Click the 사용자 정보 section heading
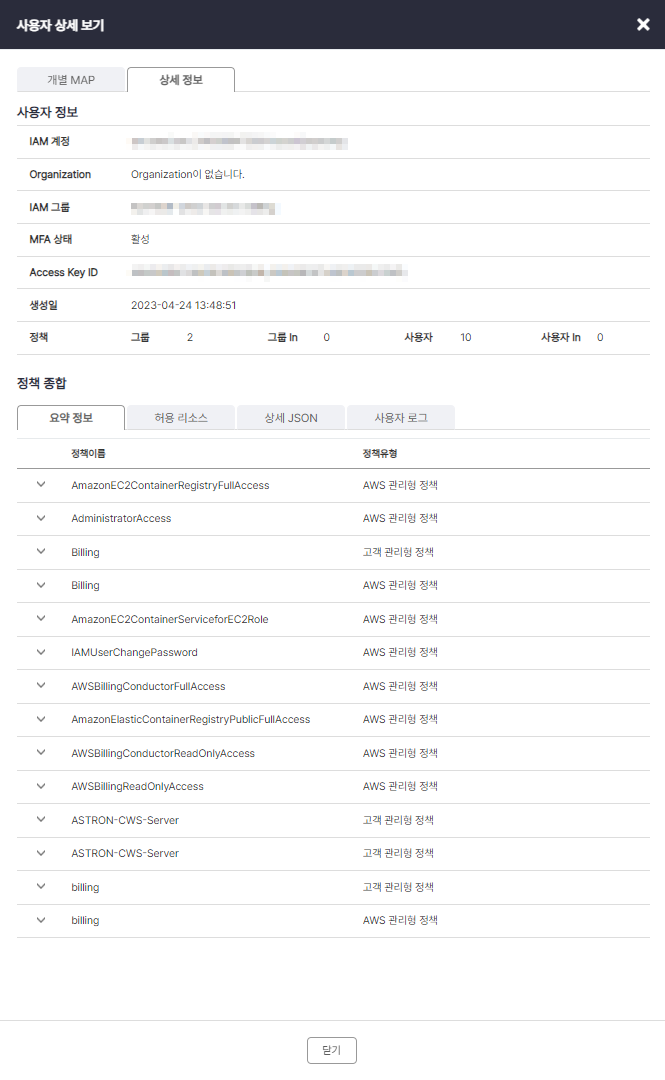The image size is (665, 1080). click(x=48, y=112)
